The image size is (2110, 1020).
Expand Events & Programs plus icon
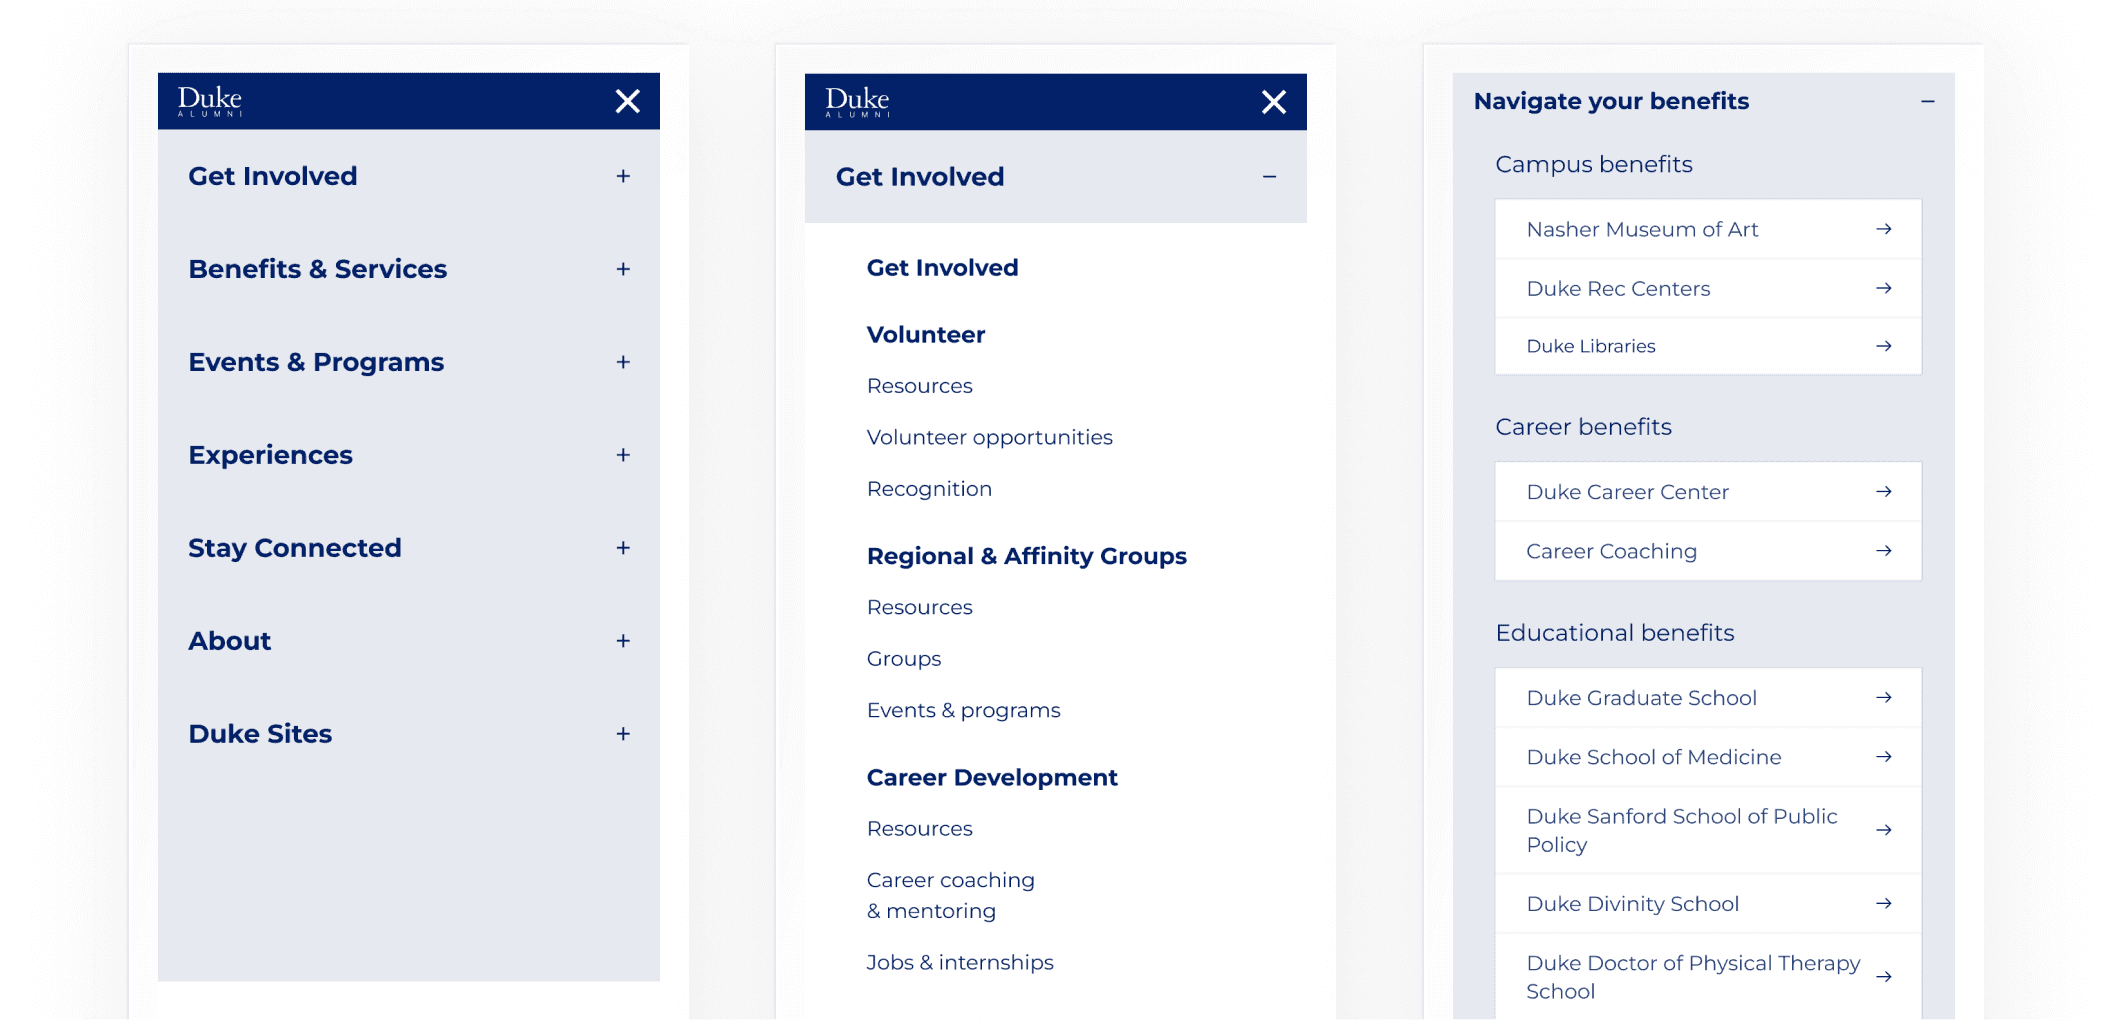(623, 362)
